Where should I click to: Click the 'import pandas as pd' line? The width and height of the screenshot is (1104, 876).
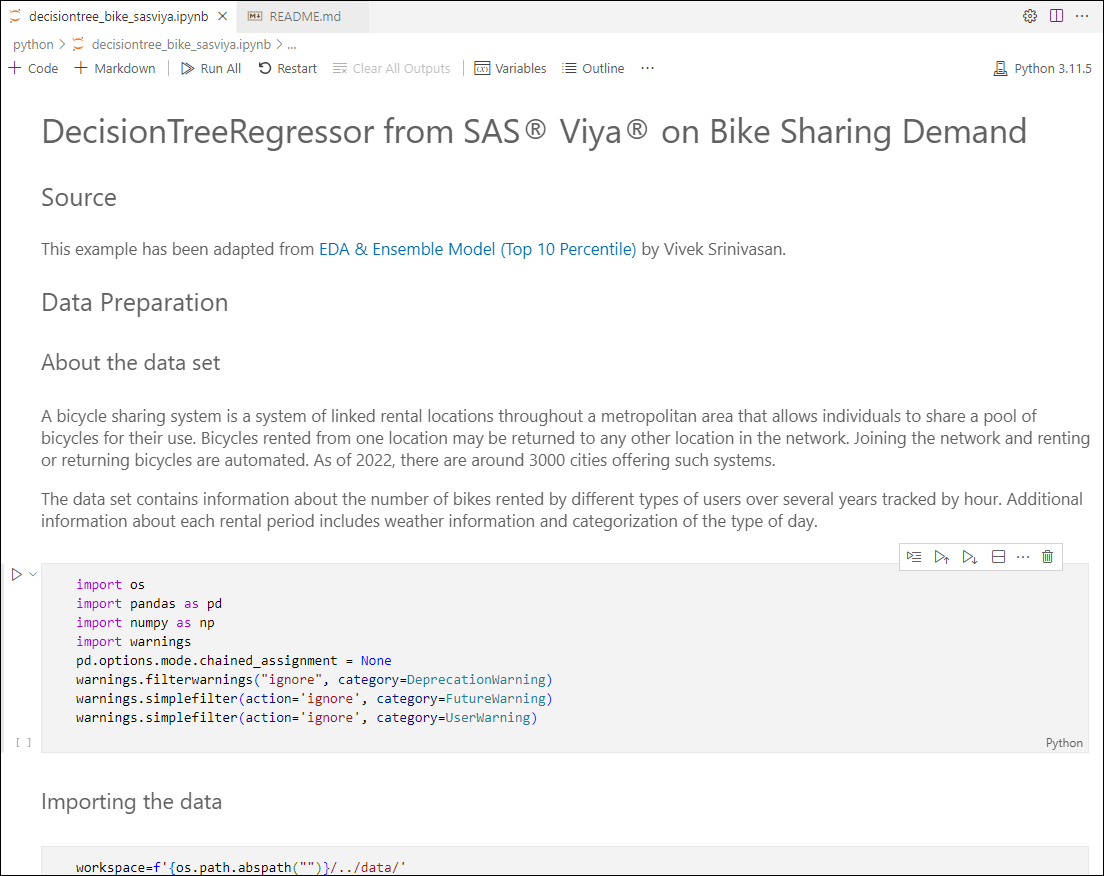(x=149, y=603)
